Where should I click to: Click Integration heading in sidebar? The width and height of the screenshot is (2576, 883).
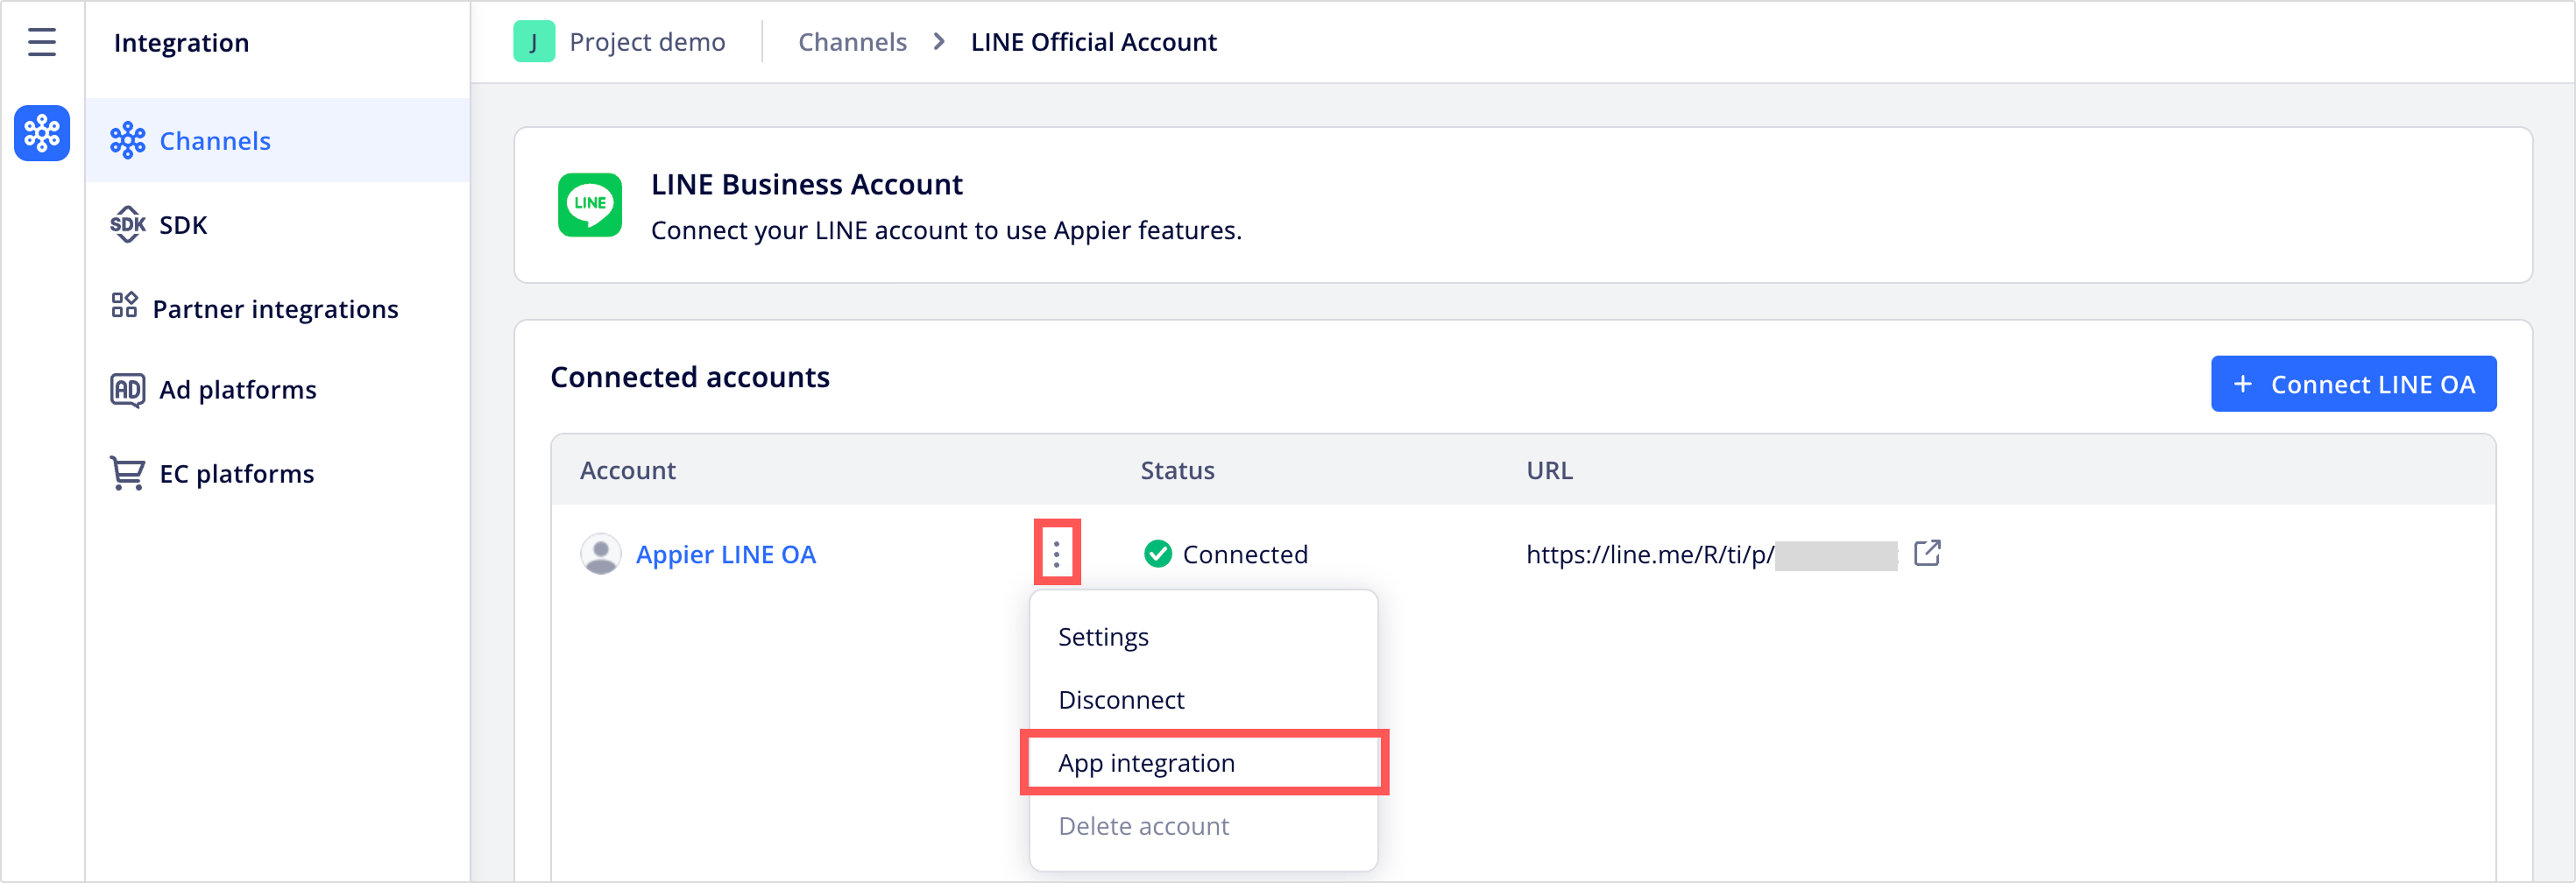(x=181, y=43)
